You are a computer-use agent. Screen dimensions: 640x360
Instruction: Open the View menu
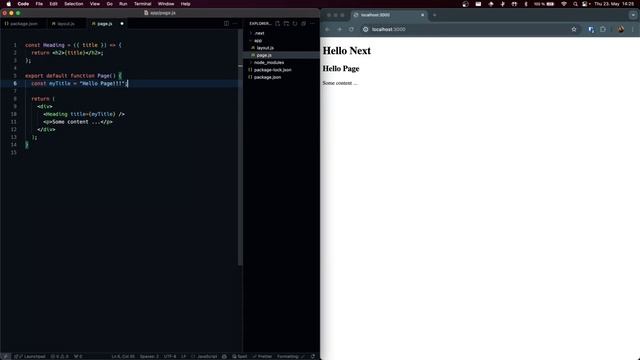point(95,4)
